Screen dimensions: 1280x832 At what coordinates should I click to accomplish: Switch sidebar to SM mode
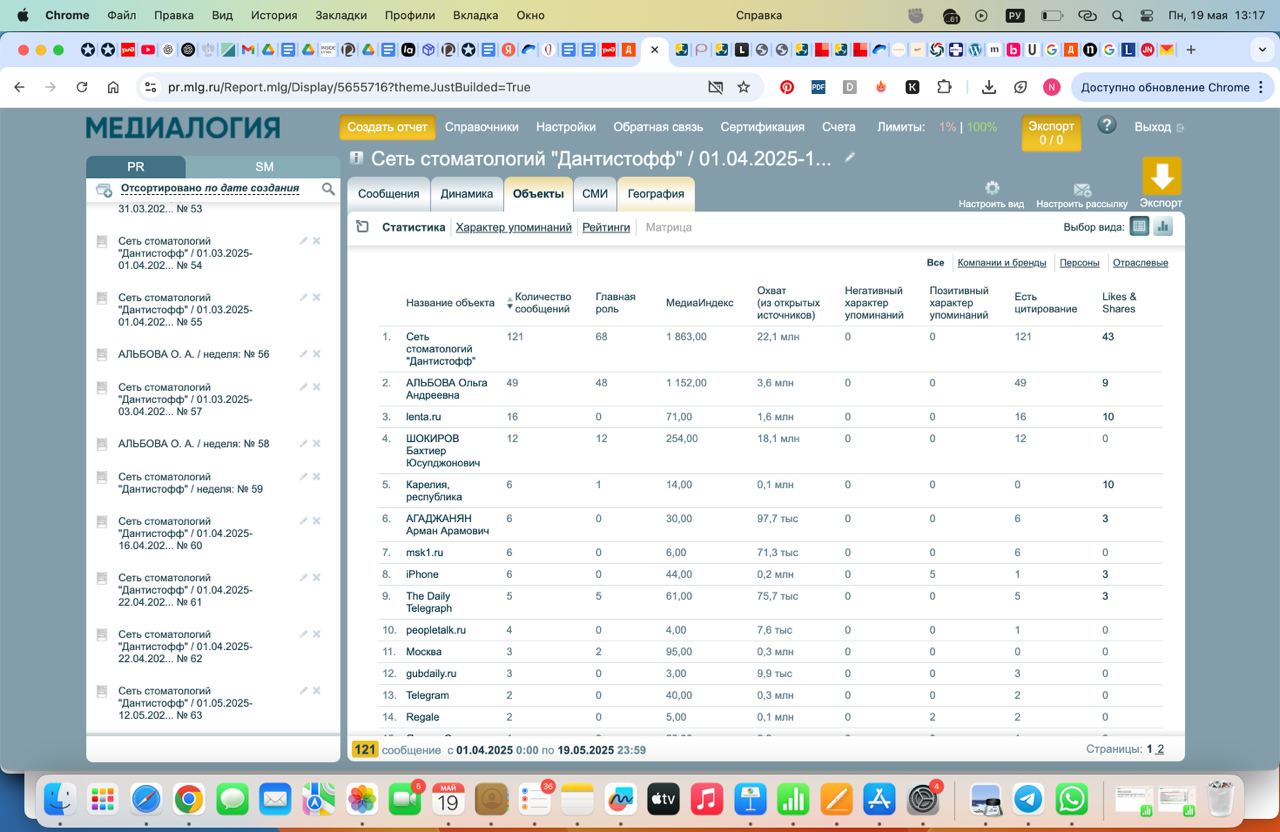coord(264,167)
